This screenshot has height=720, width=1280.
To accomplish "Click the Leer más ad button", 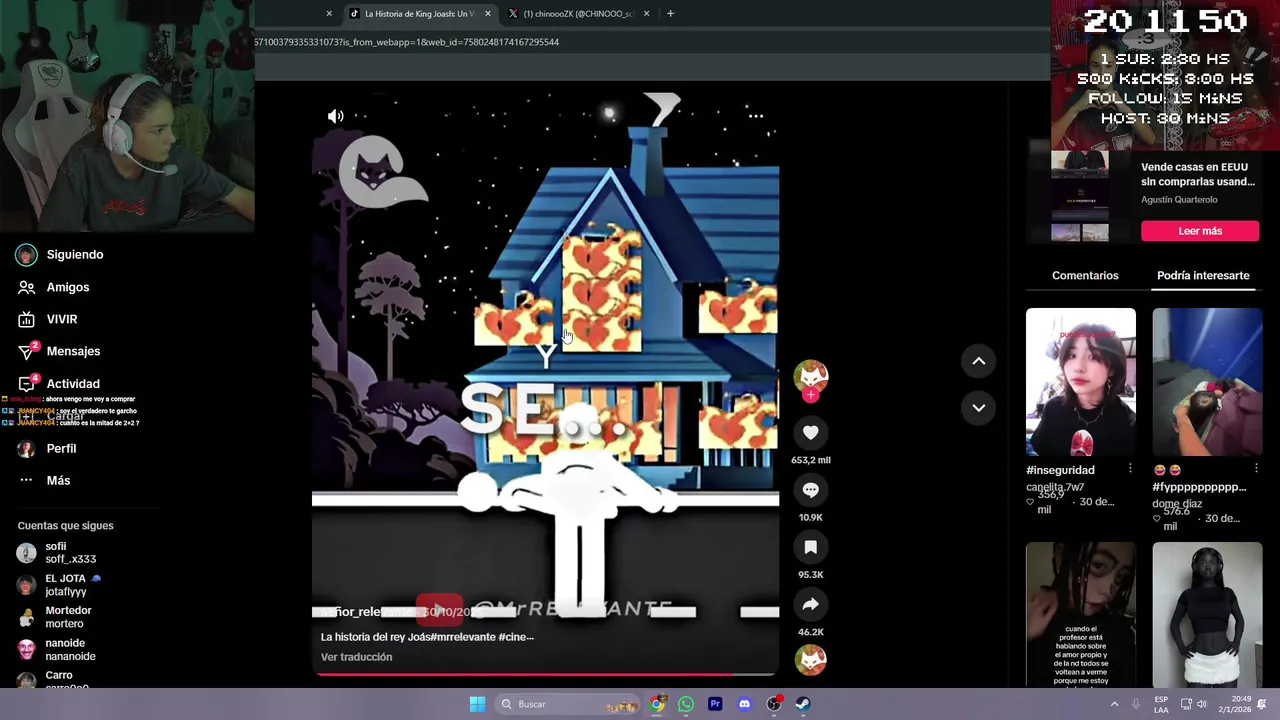I will pyautogui.click(x=1200, y=231).
